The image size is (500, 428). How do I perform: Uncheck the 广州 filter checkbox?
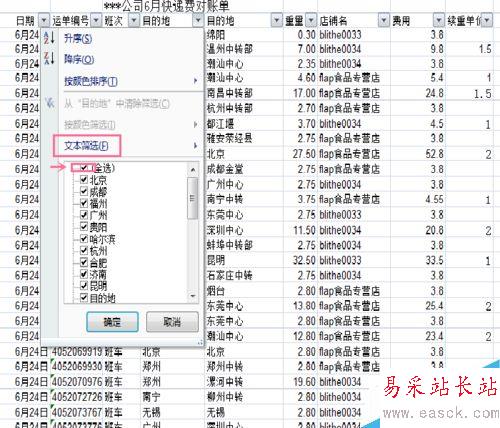click(x=84, y=215)
